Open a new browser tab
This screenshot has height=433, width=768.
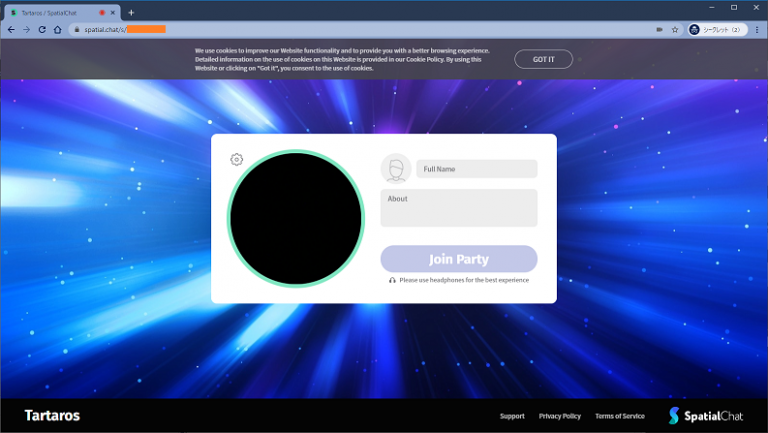[131, 12]
